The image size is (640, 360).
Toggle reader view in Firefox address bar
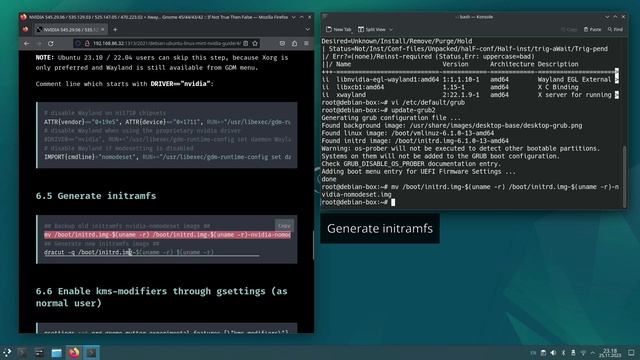pyautogui.click(x=246, y=43)
